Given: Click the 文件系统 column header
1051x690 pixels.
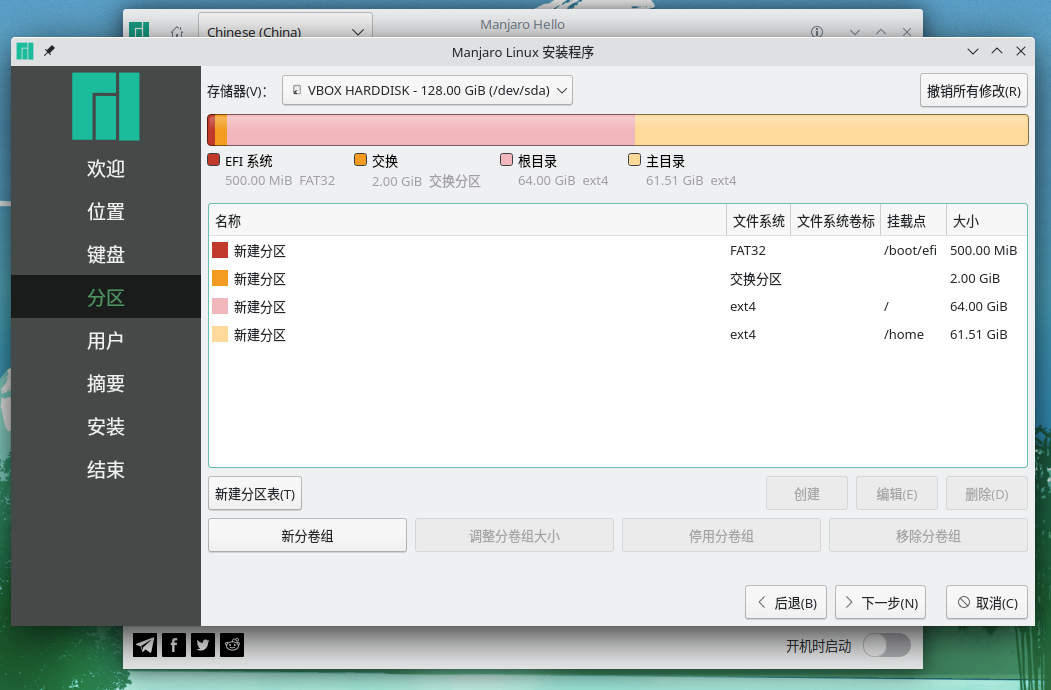Looking at the screenshot, I should pos(759,221).
